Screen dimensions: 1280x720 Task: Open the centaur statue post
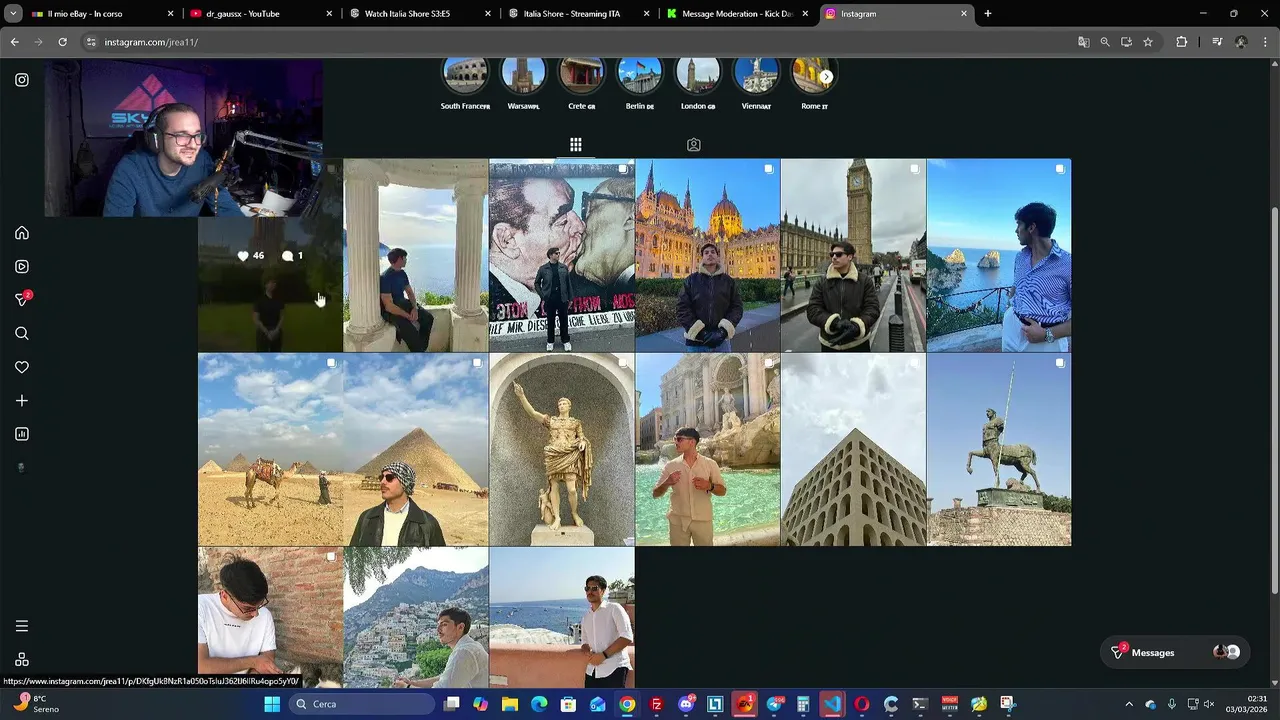coord(999,449)
